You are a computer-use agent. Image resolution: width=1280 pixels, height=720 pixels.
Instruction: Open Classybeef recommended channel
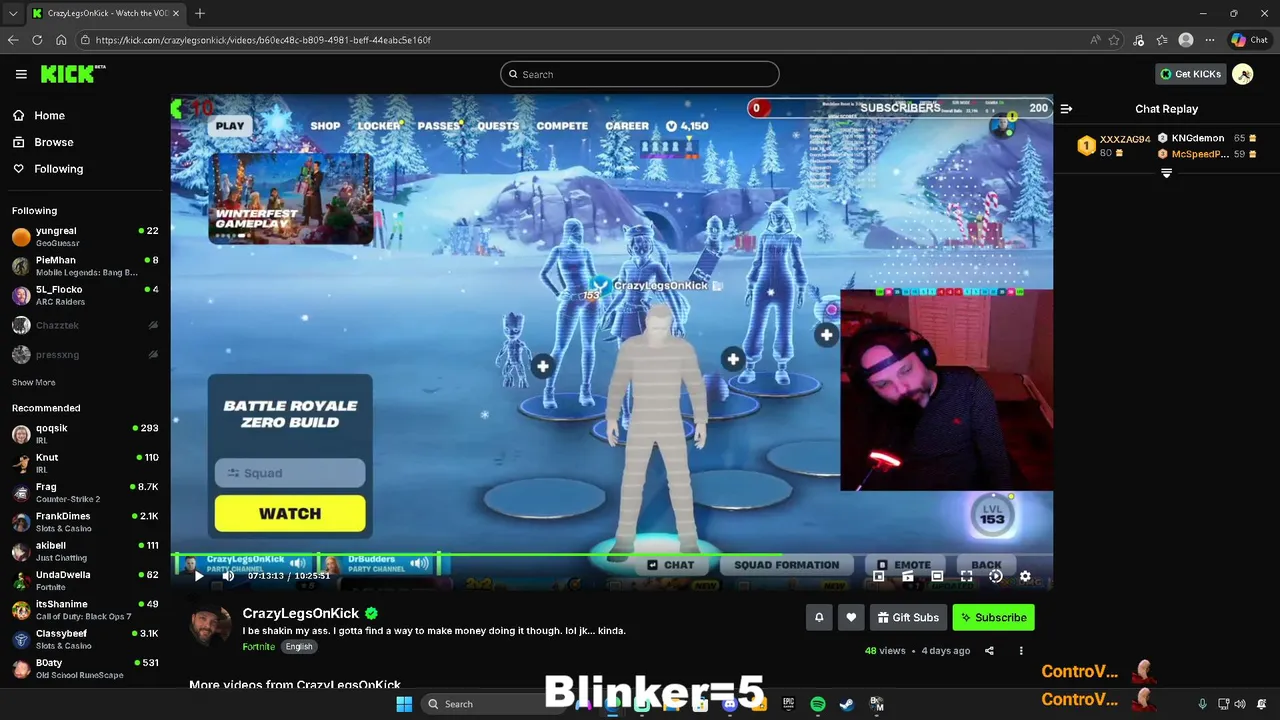pyautogui.click(x=85, y=639)
